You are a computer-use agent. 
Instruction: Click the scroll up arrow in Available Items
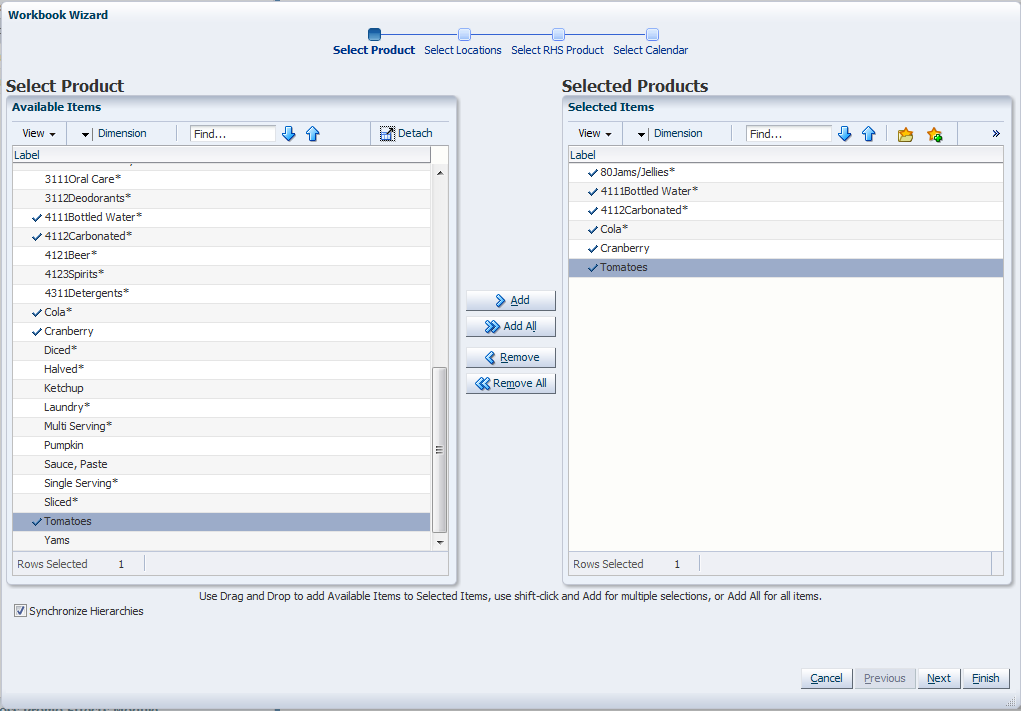click(x=440, y=173)
